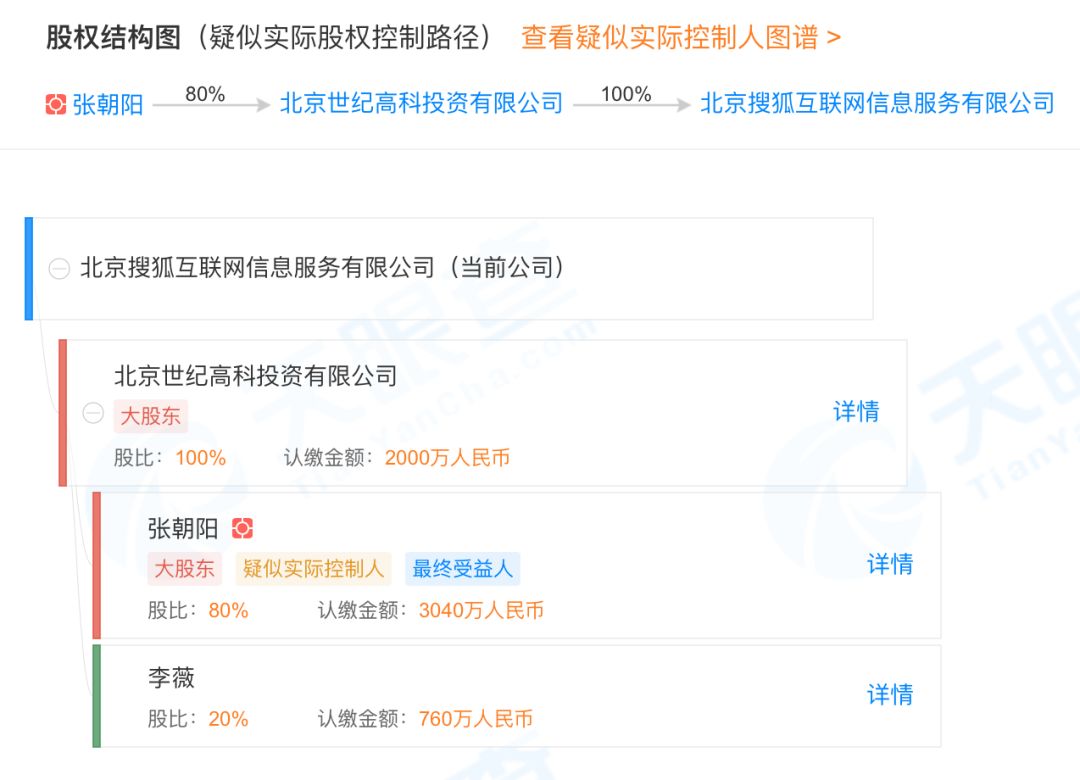Click 大股东 tag under 张朝阳
Viewport: 1080px width, 780px height.
pyautogui.click(x=184, y=569)
